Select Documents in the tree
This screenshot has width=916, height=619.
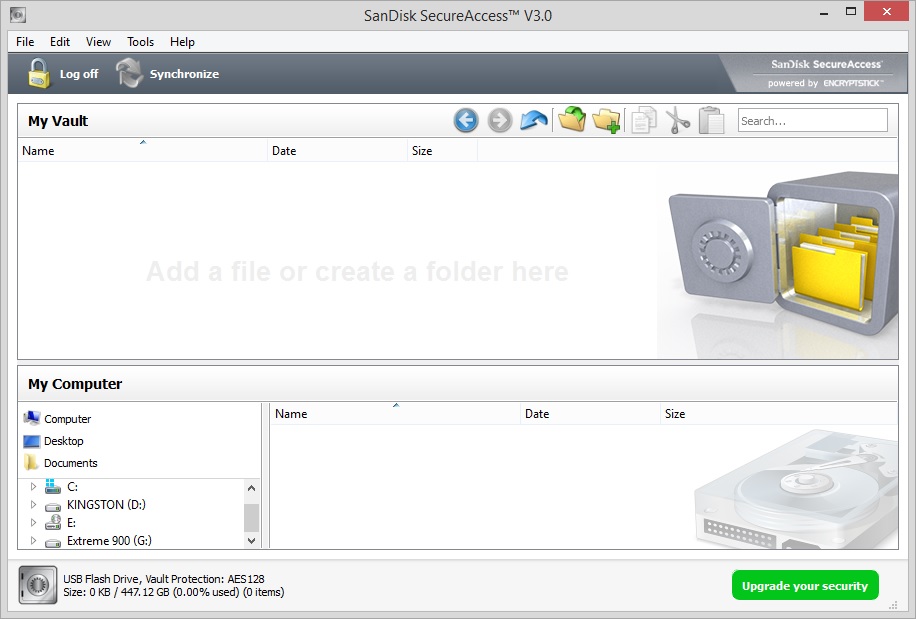(x=71, y=463)
